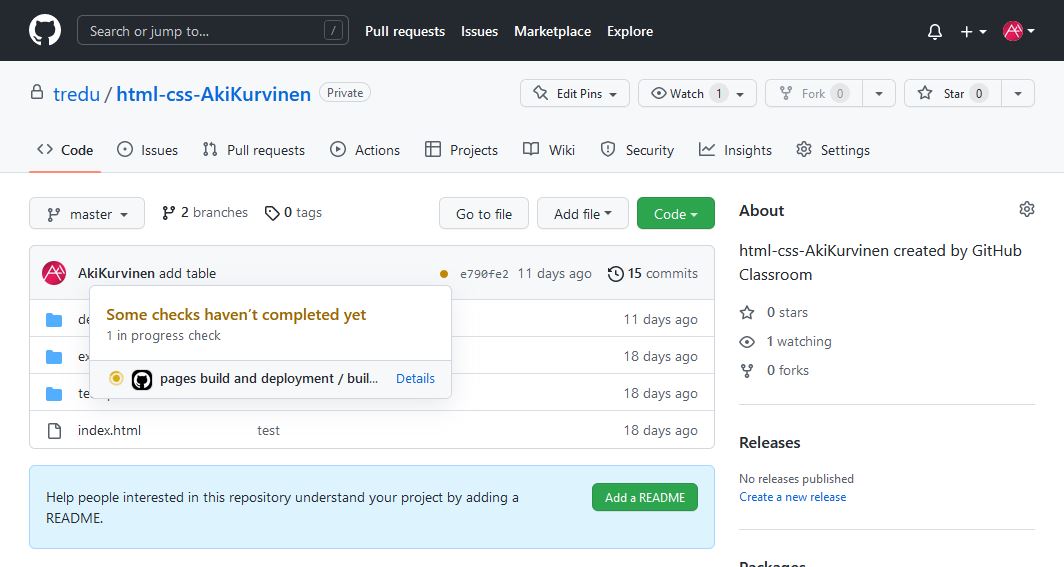
Task: Open the 15 commits history
Action: click(x=653, y=273)
